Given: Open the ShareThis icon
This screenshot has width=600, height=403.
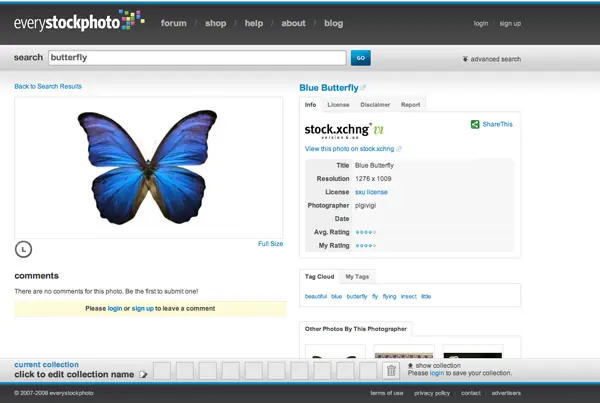Looking at the screenshot, I should 475,124.
